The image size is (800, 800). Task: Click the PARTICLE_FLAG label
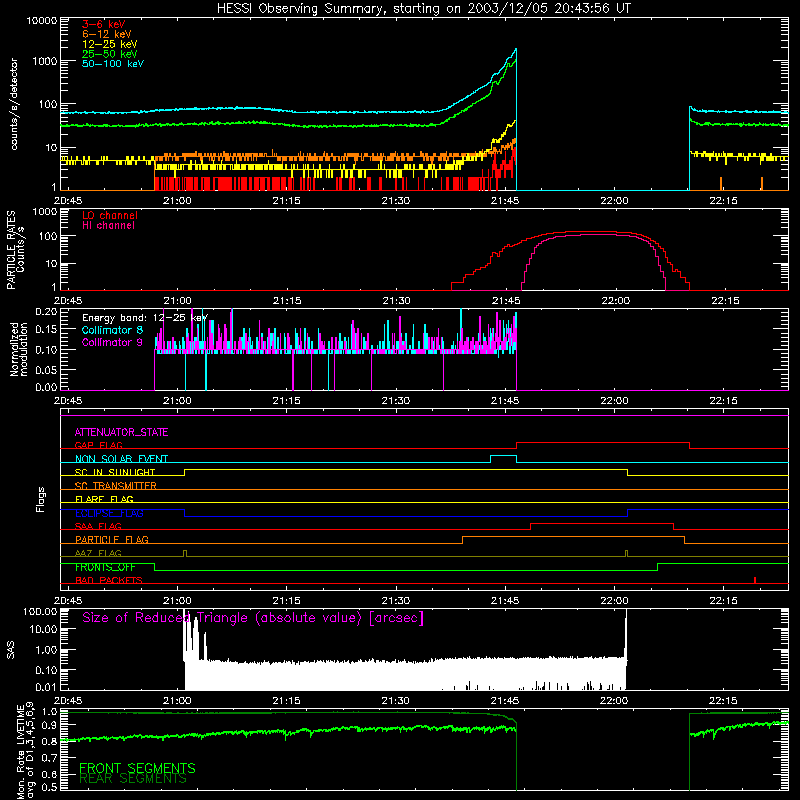click(x=112, y=539)
